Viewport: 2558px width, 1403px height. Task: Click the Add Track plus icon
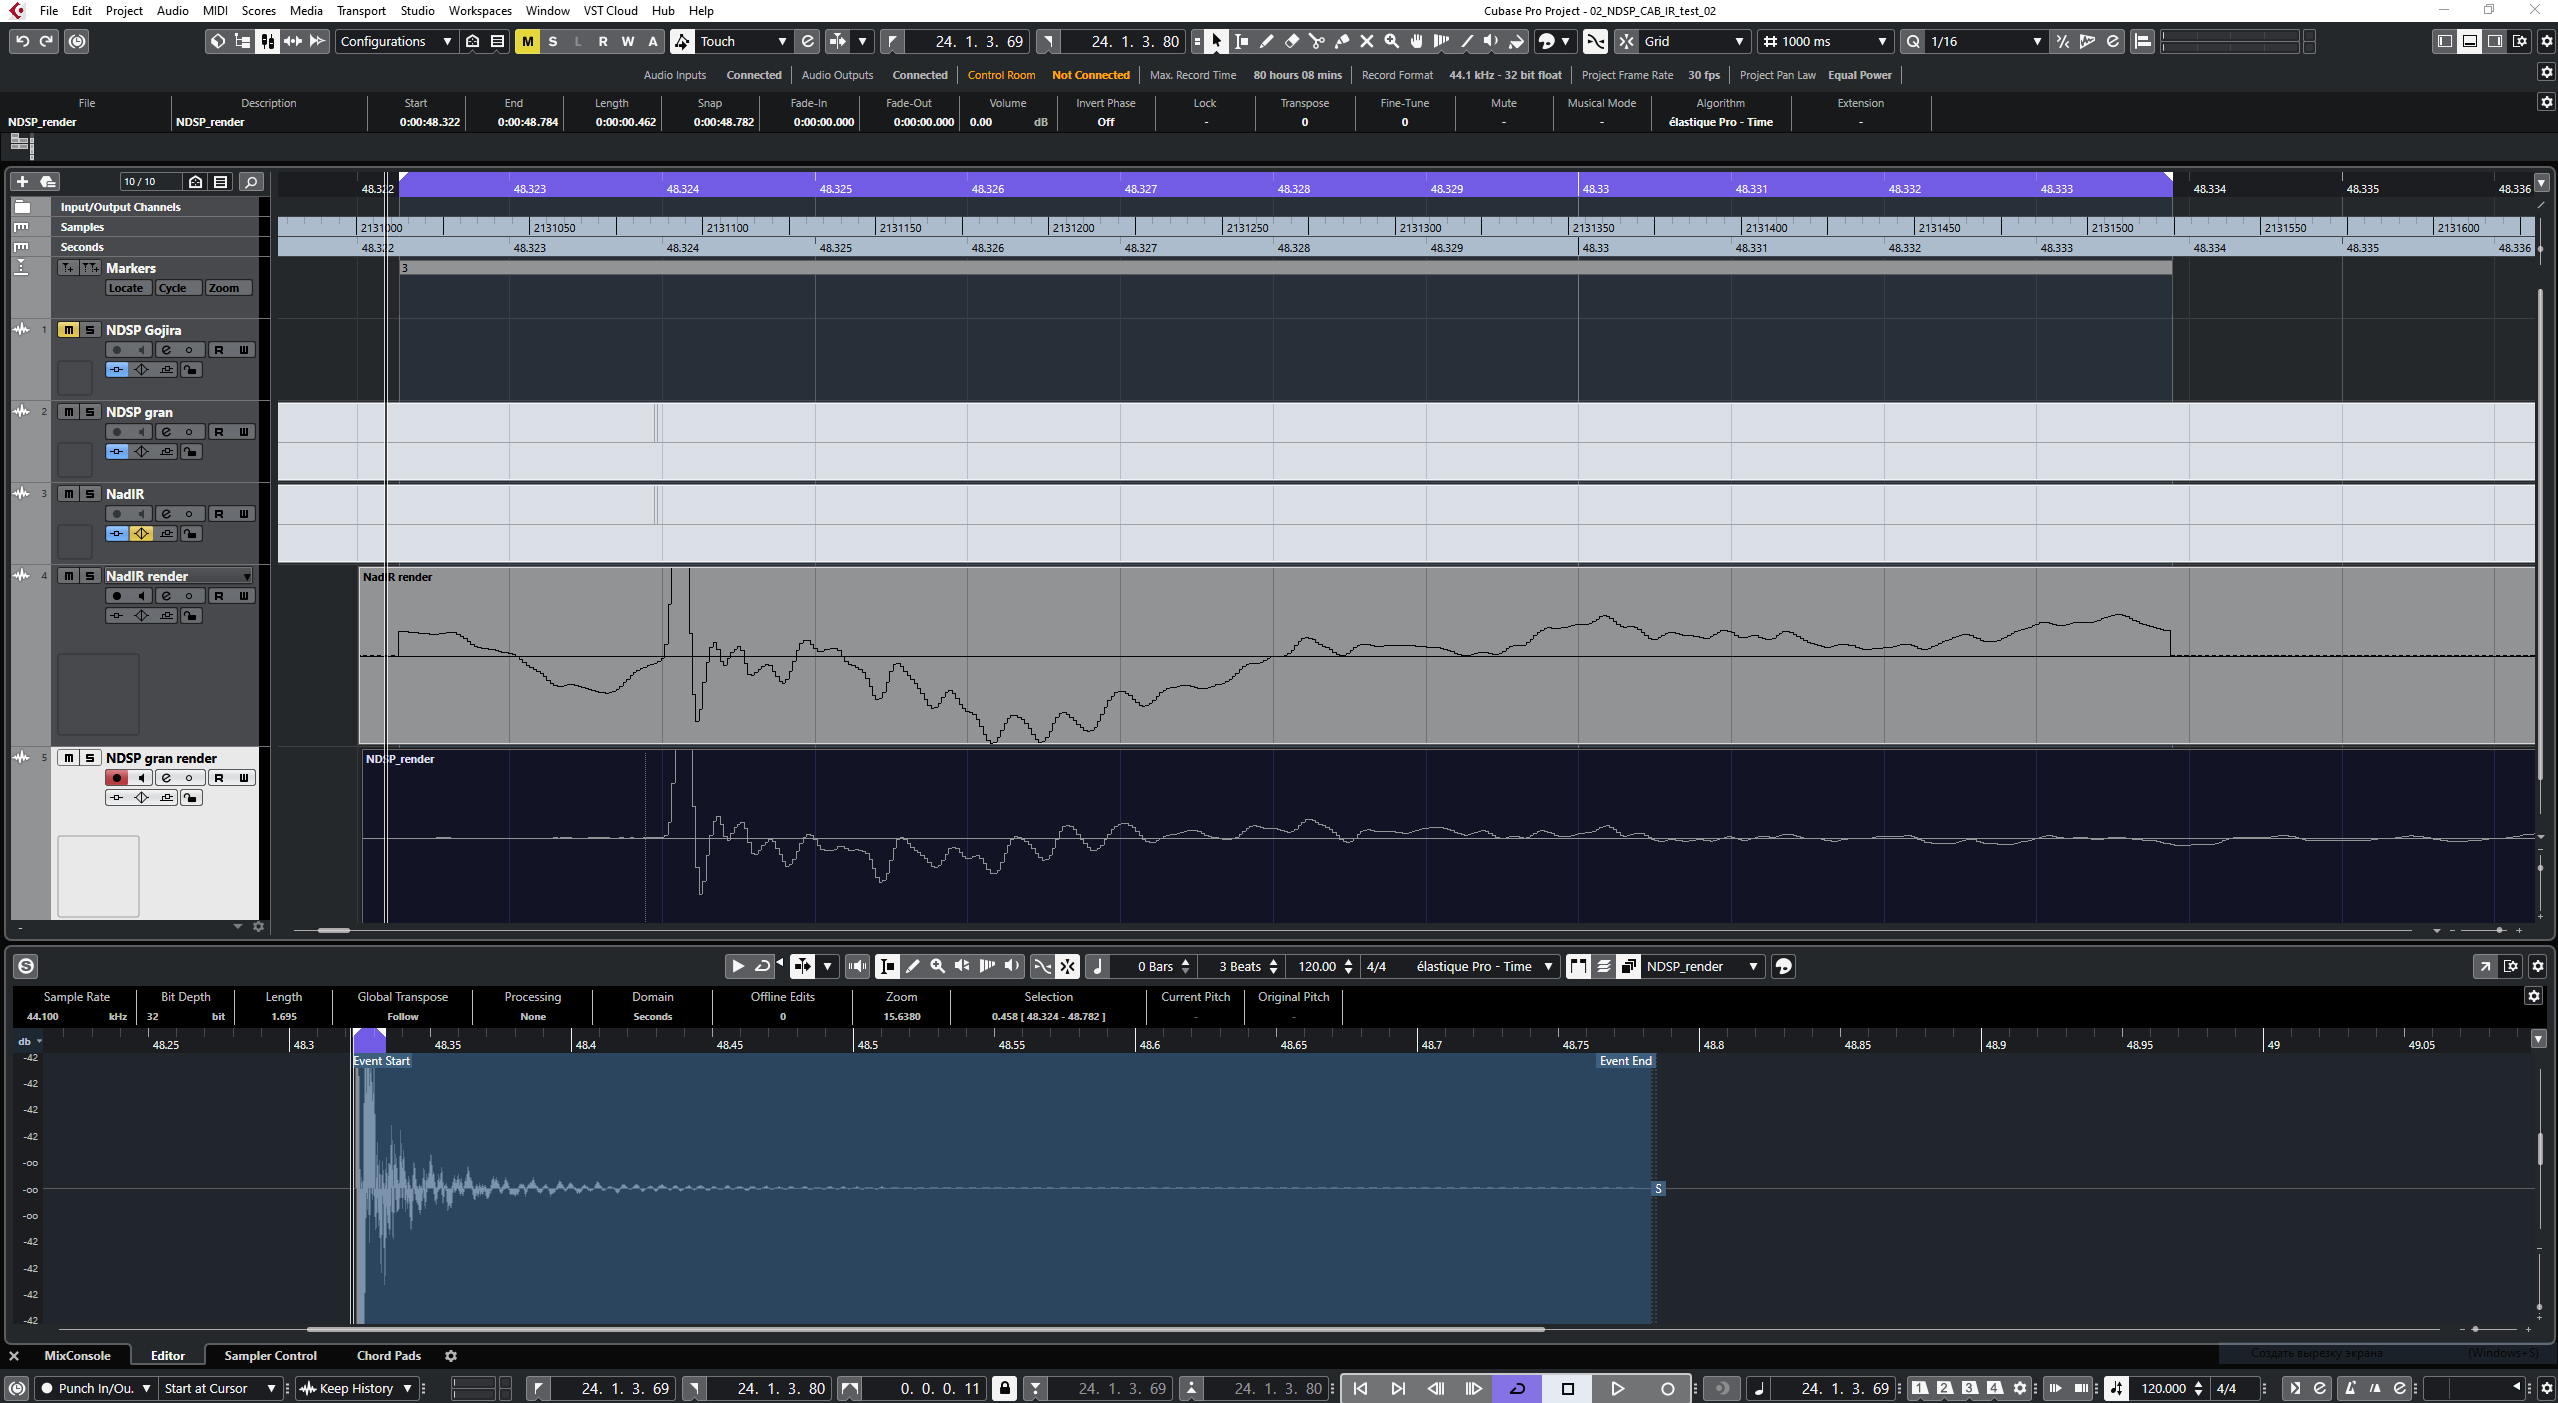(22, 181)
